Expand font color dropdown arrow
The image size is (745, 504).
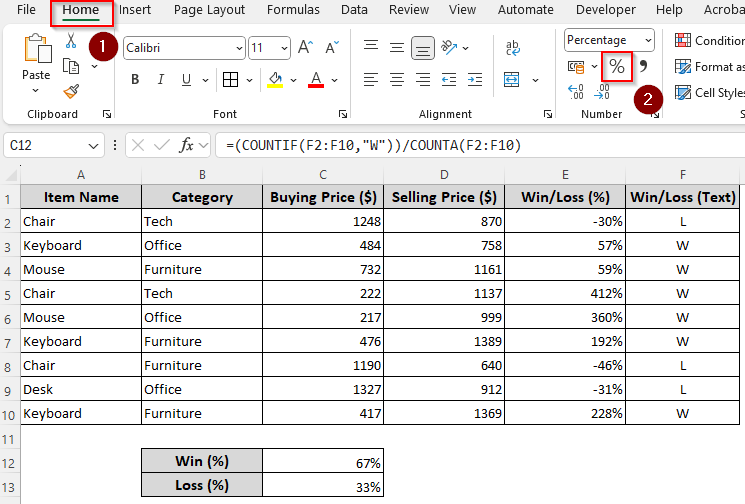[x=334, y=80]
